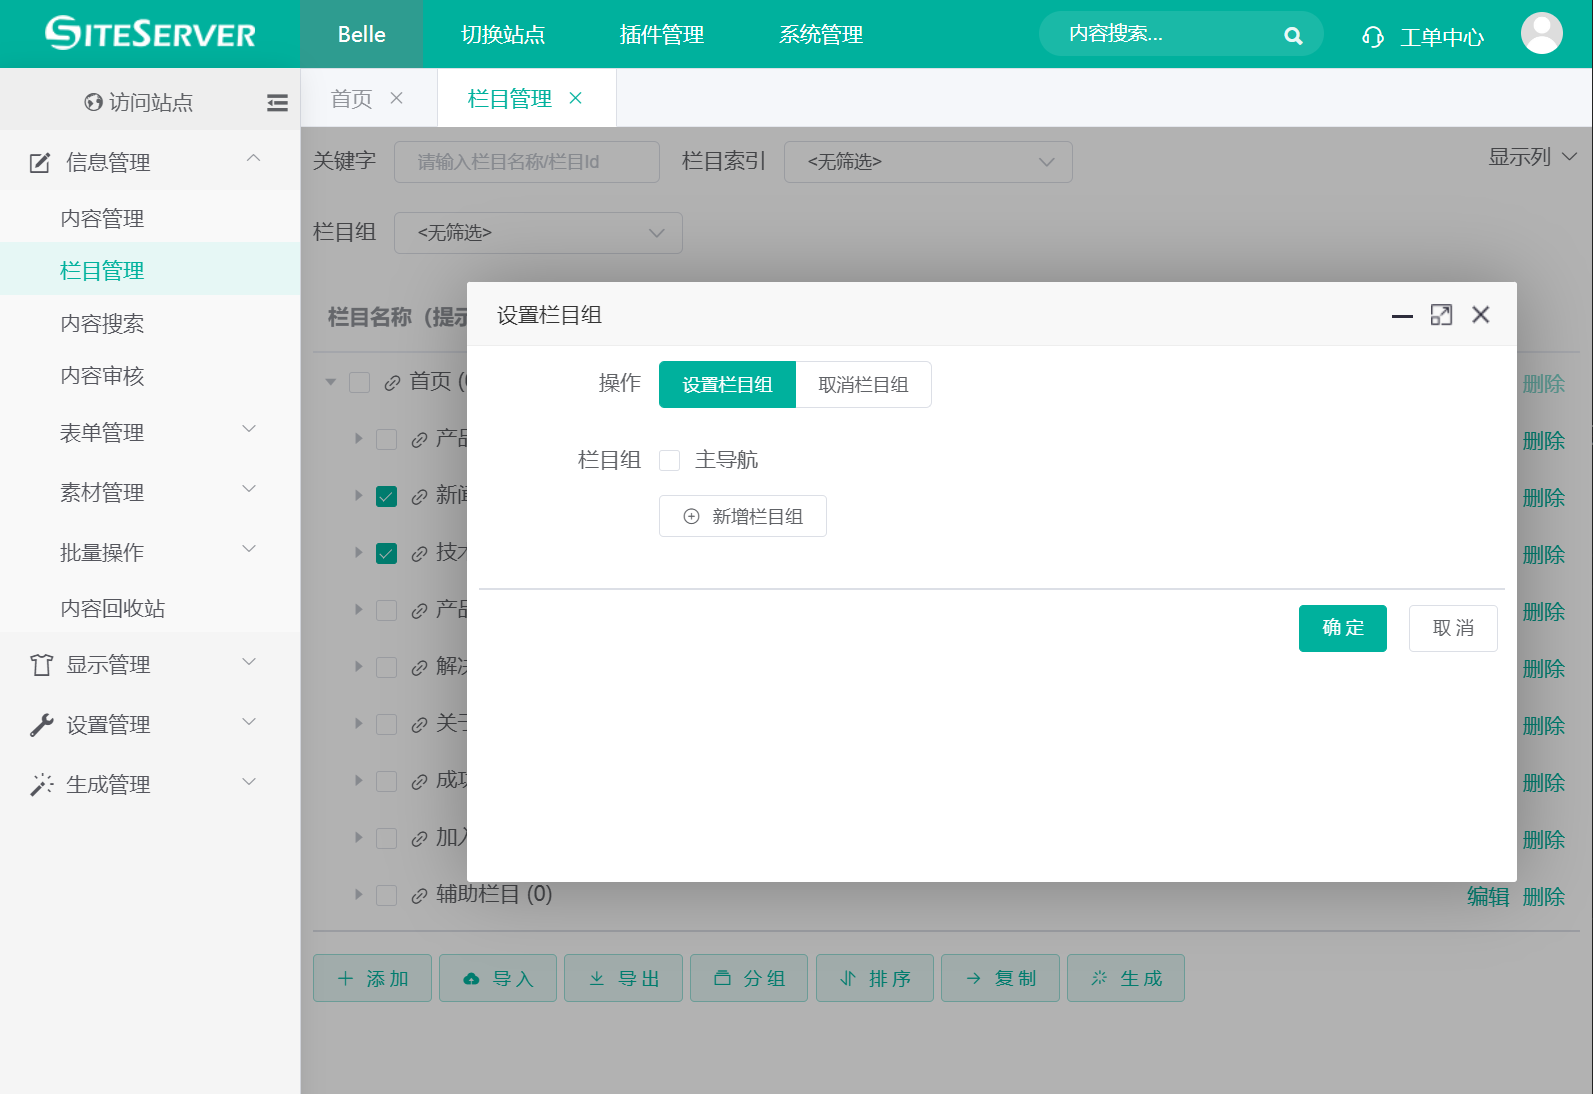Click the user avatar icon
Image resolution: width=1593 pixels, height=1094 pixels.
click(1541, 34)
